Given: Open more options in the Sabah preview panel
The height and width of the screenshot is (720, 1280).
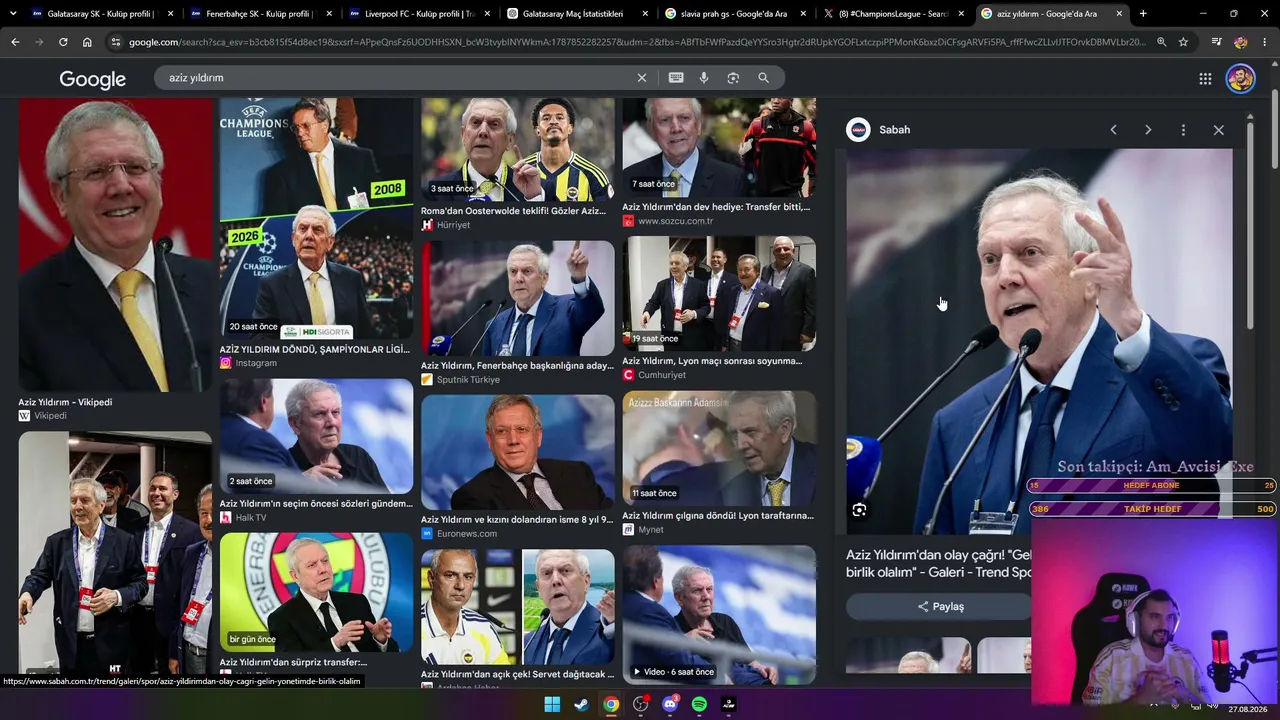Looking at the screenshot, I should 1183,130.
